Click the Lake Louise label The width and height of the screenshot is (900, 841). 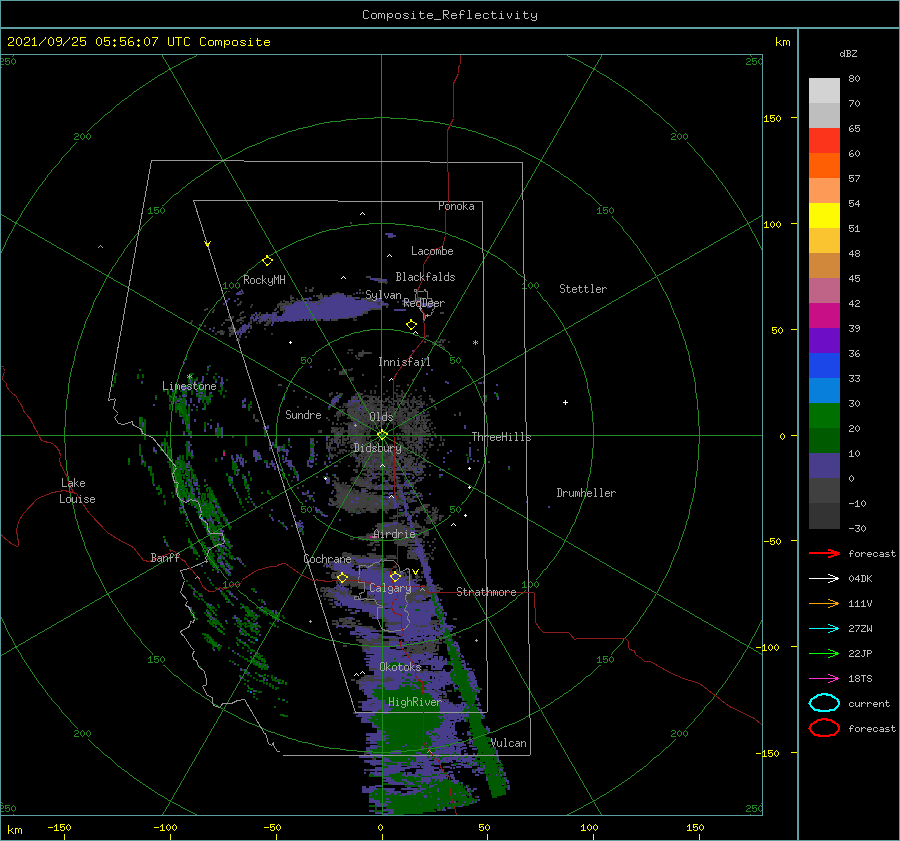click(x=77, y=491)
